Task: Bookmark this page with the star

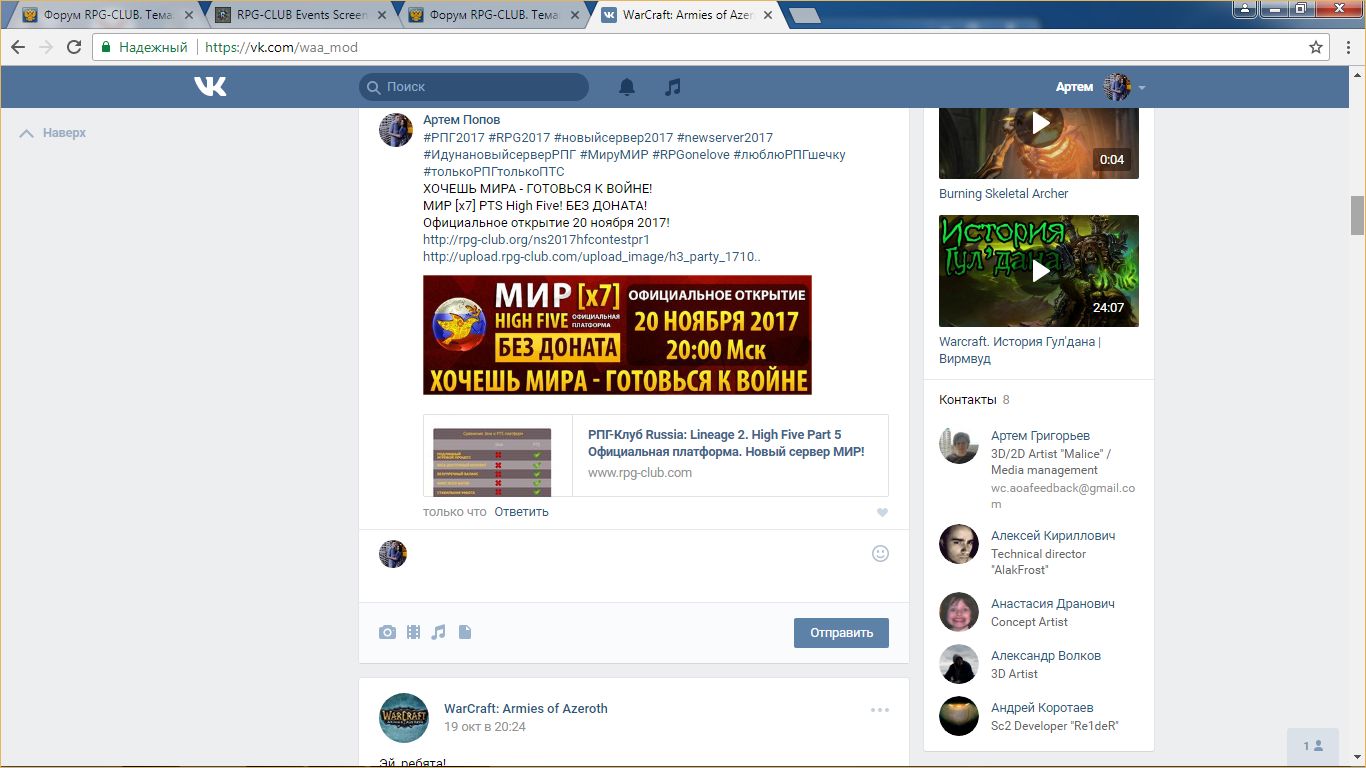Action: click(1316, 47)
